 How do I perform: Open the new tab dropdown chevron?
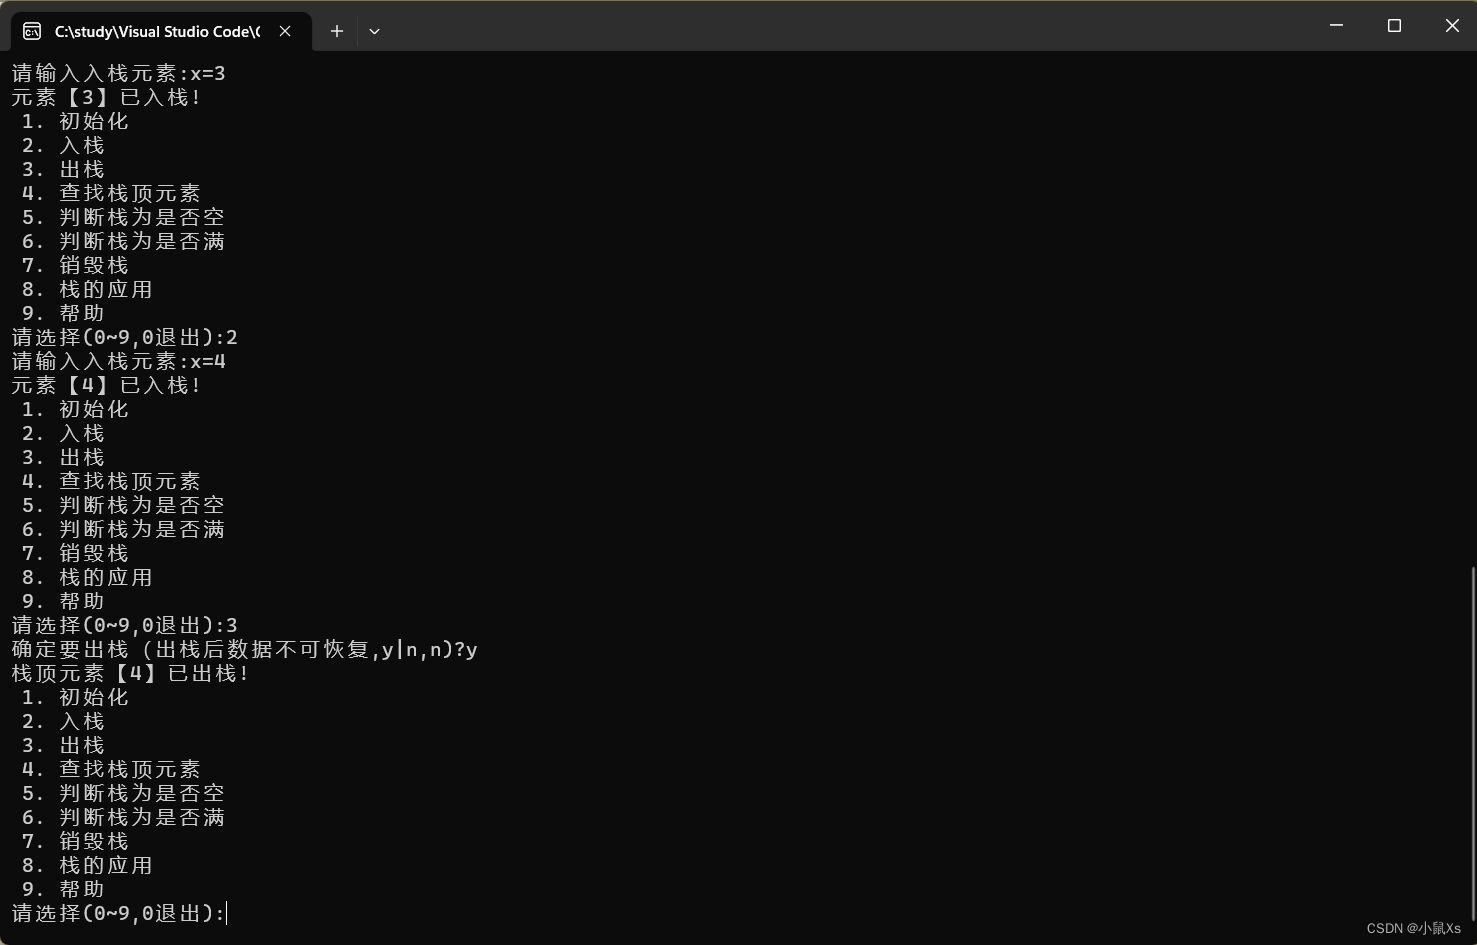pos(374,31)
